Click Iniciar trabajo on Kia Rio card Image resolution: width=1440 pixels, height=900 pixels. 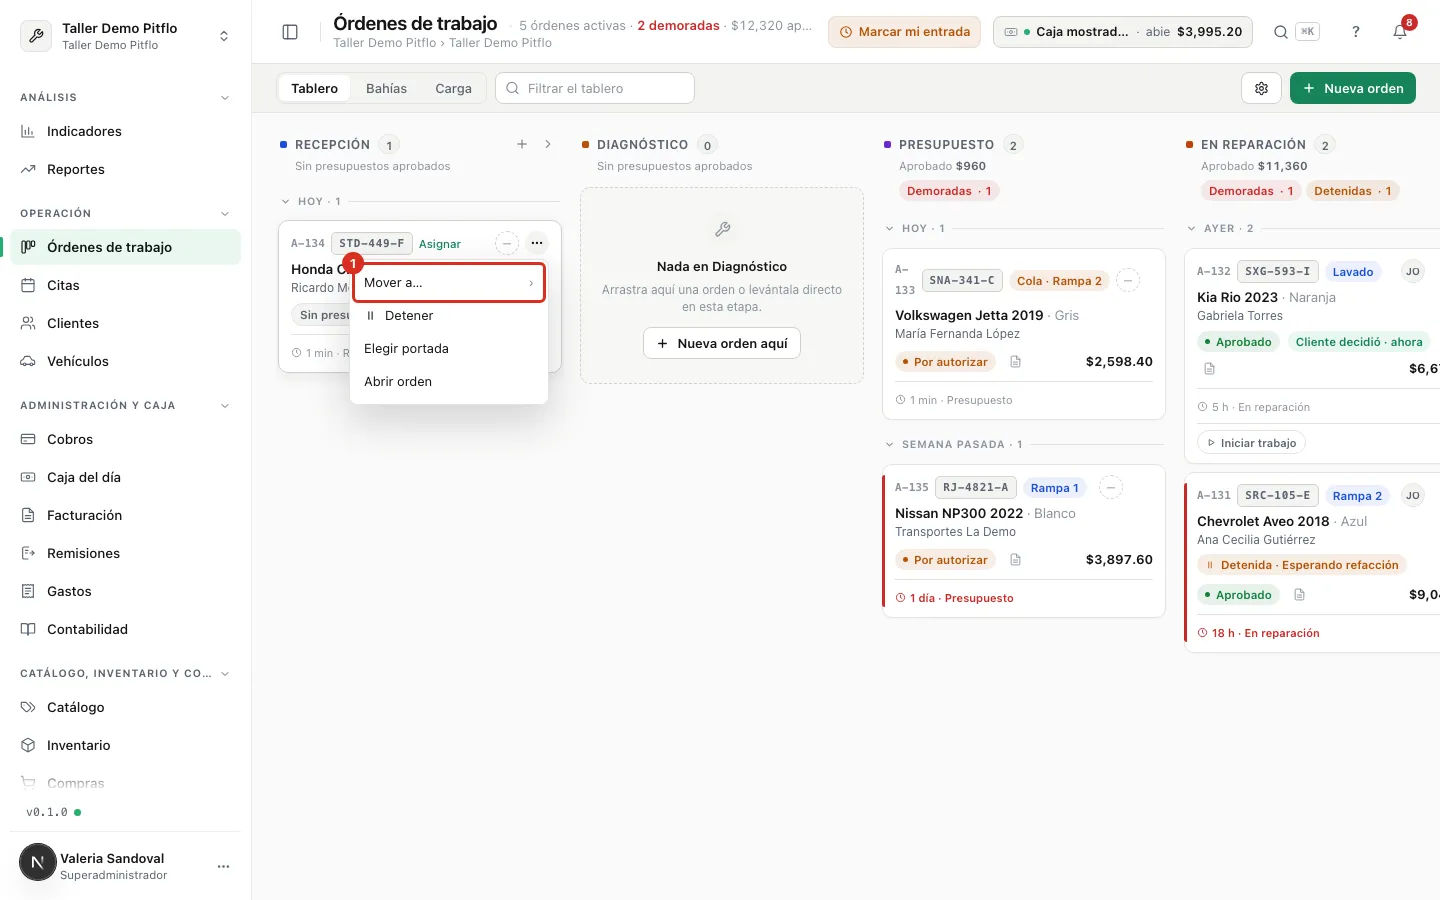[x=1251, y=443]
